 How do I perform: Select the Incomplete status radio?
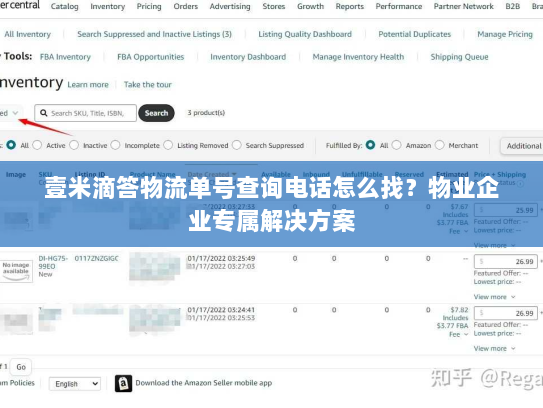[x=115, y=145]
